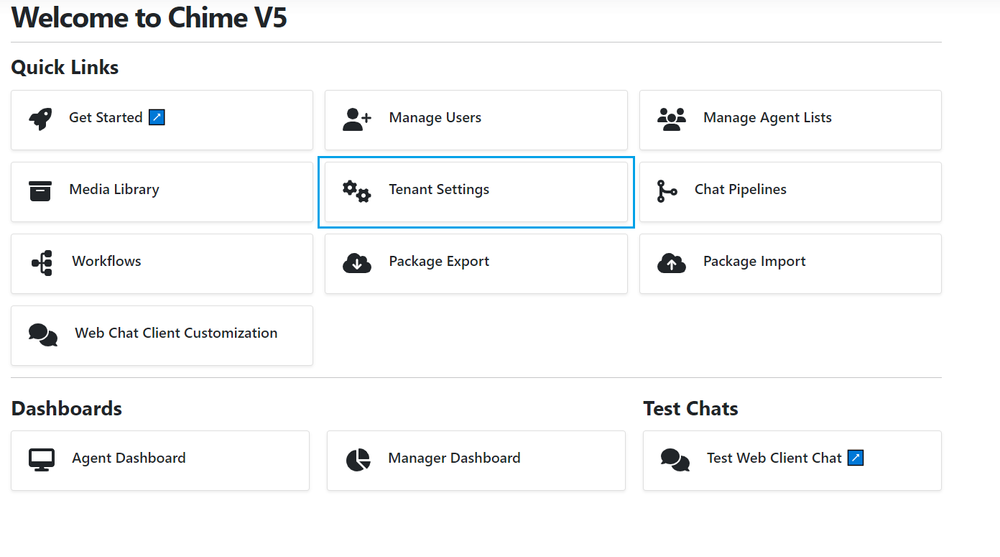The width and height of the screenshot is (1000, 557).
Task: Go to Chat Pipelines
Action: [x=740, y=190]
